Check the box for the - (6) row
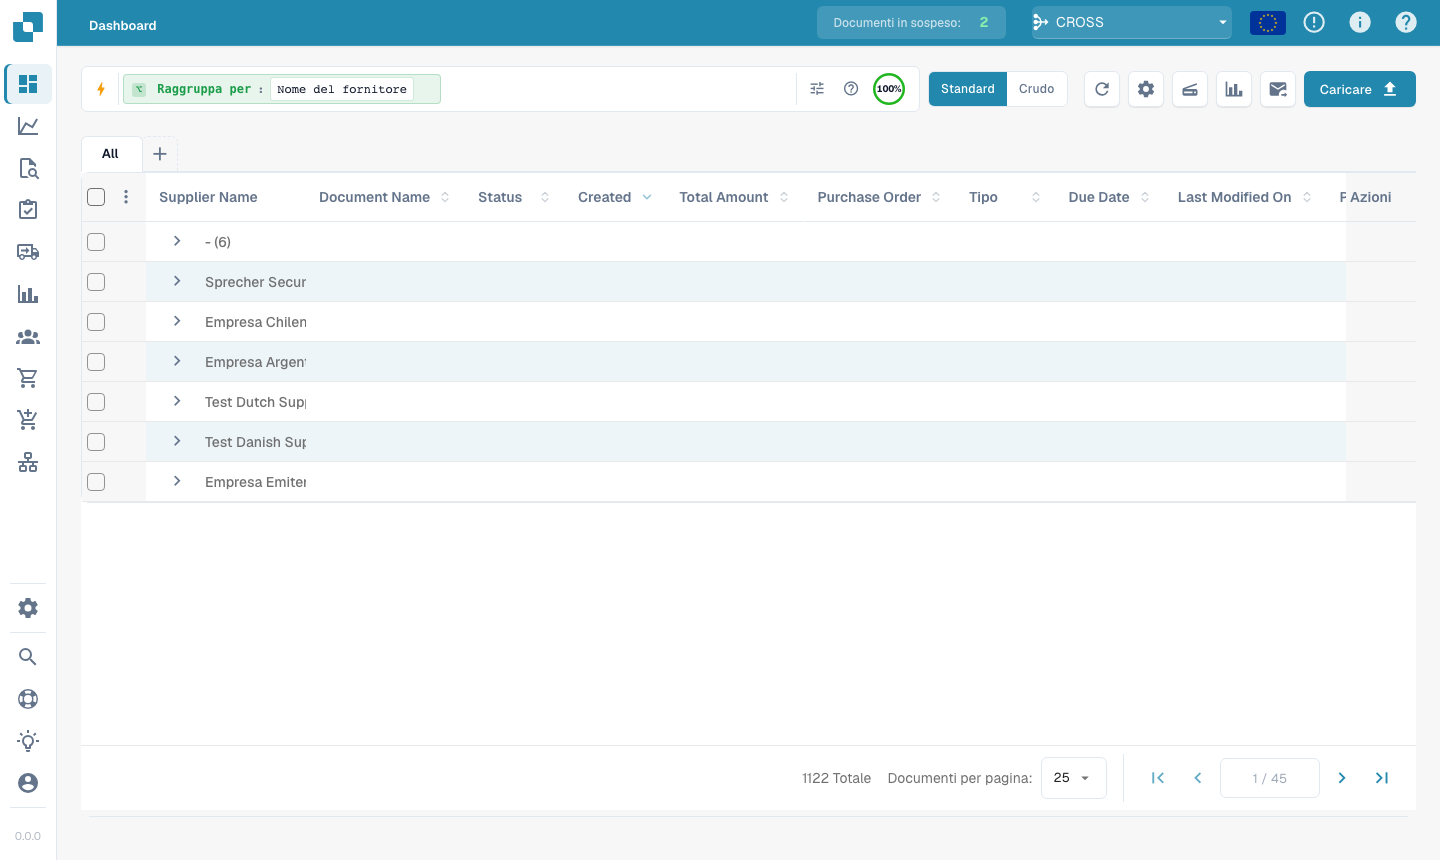Screen dimensions: 1440x860 [96, 242]
